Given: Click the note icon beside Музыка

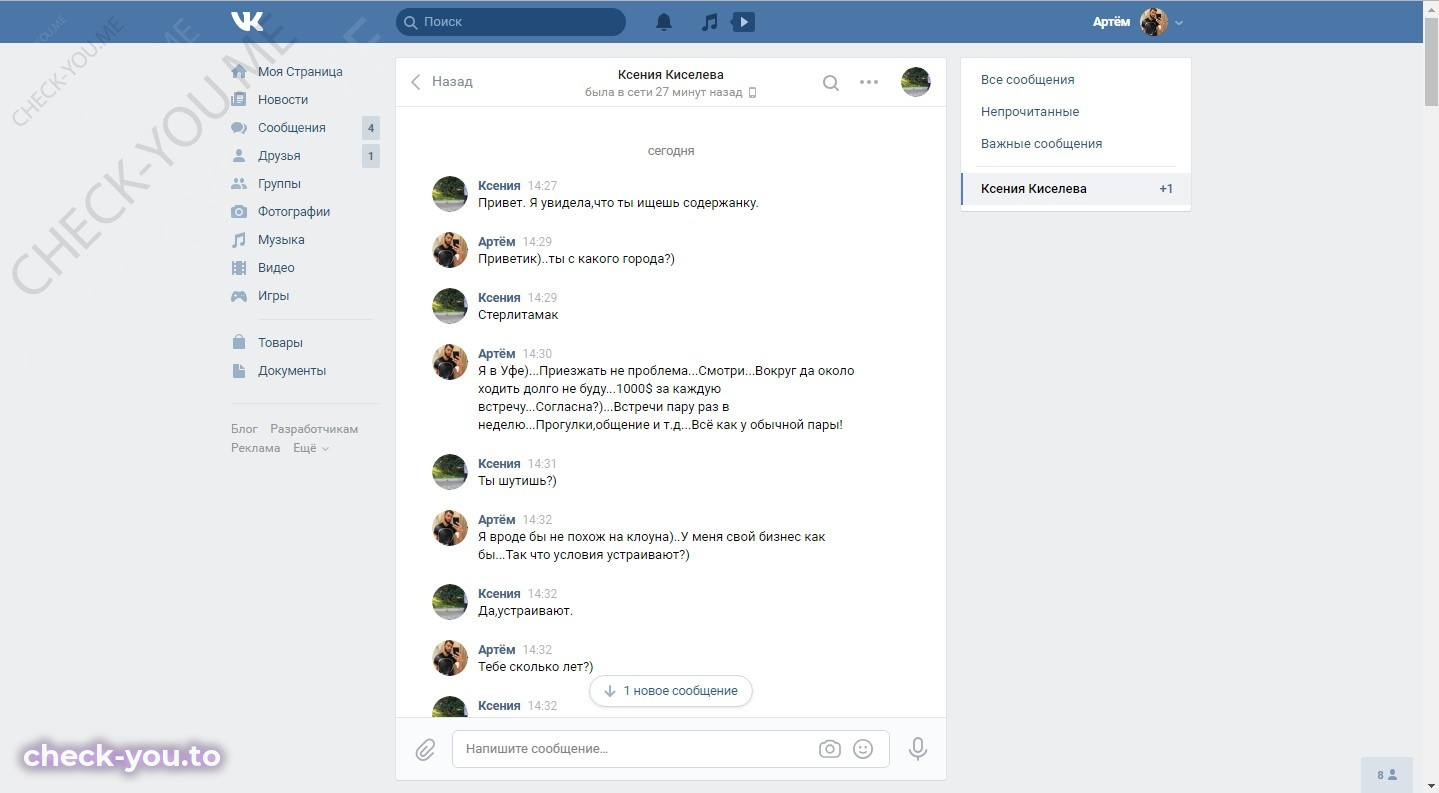Looking at the screenshot, I should pyautogui.click(x=239, y=240).
